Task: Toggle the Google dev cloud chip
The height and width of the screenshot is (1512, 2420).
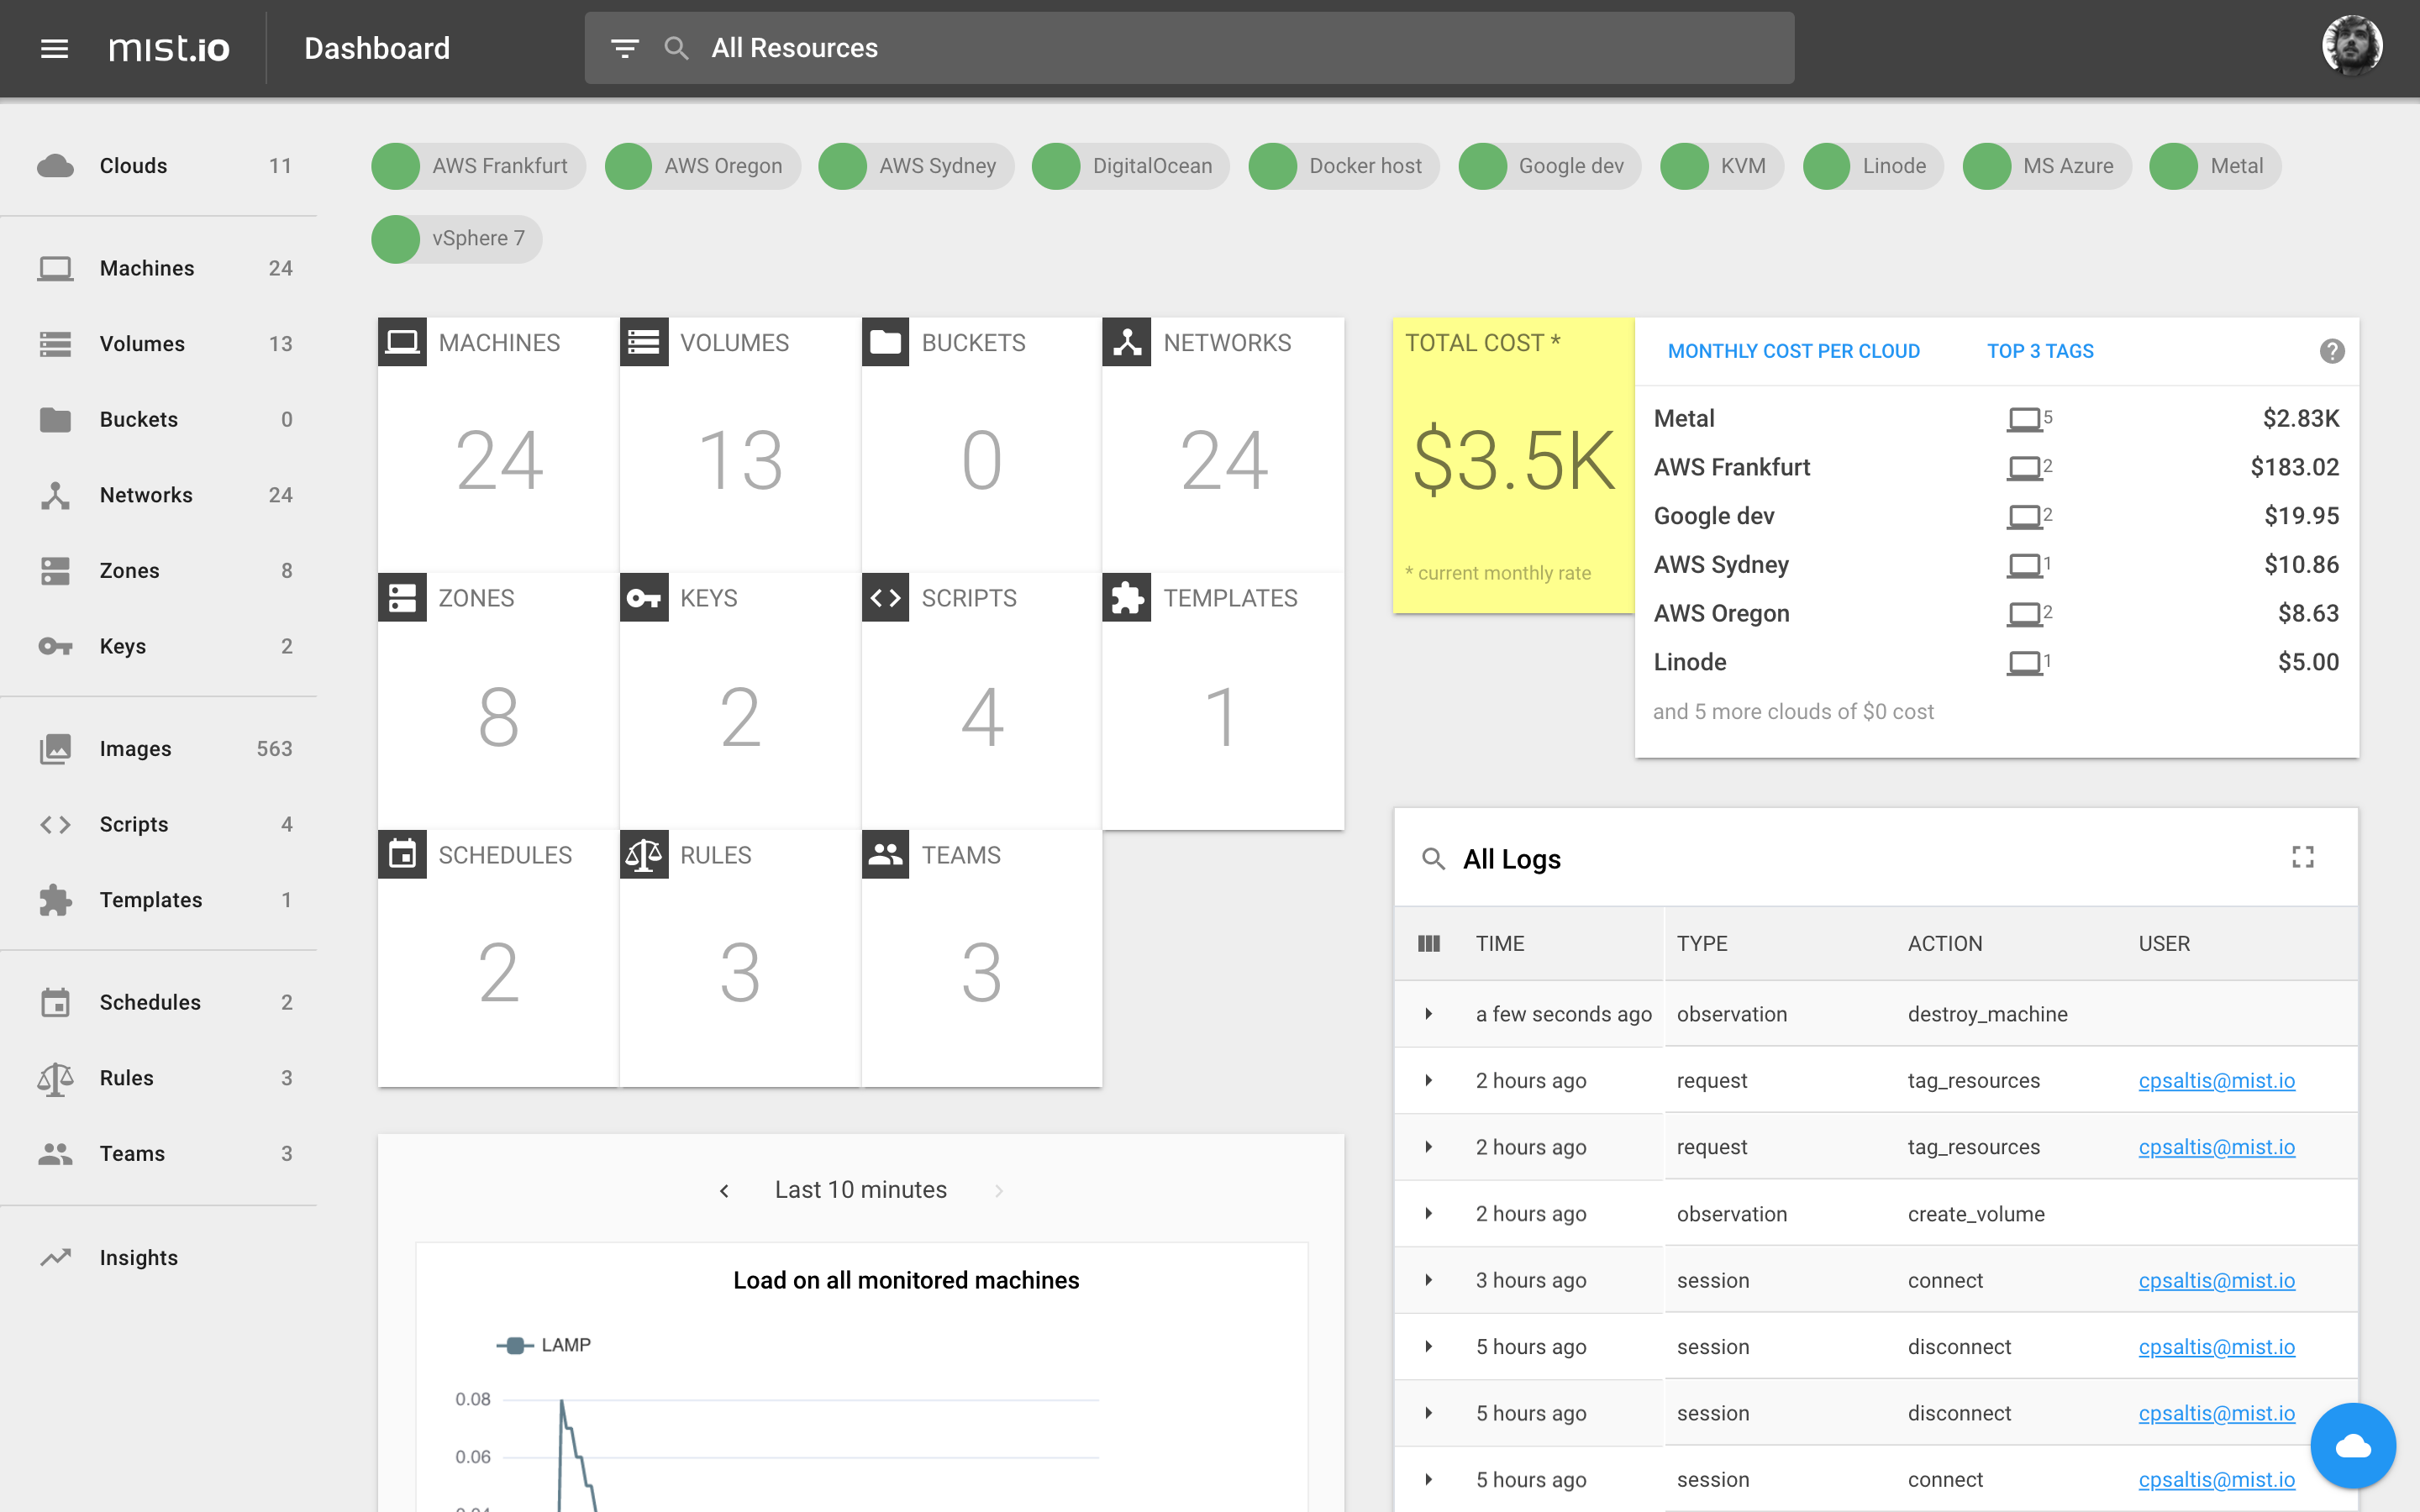Action: [x=1550, y=166]
